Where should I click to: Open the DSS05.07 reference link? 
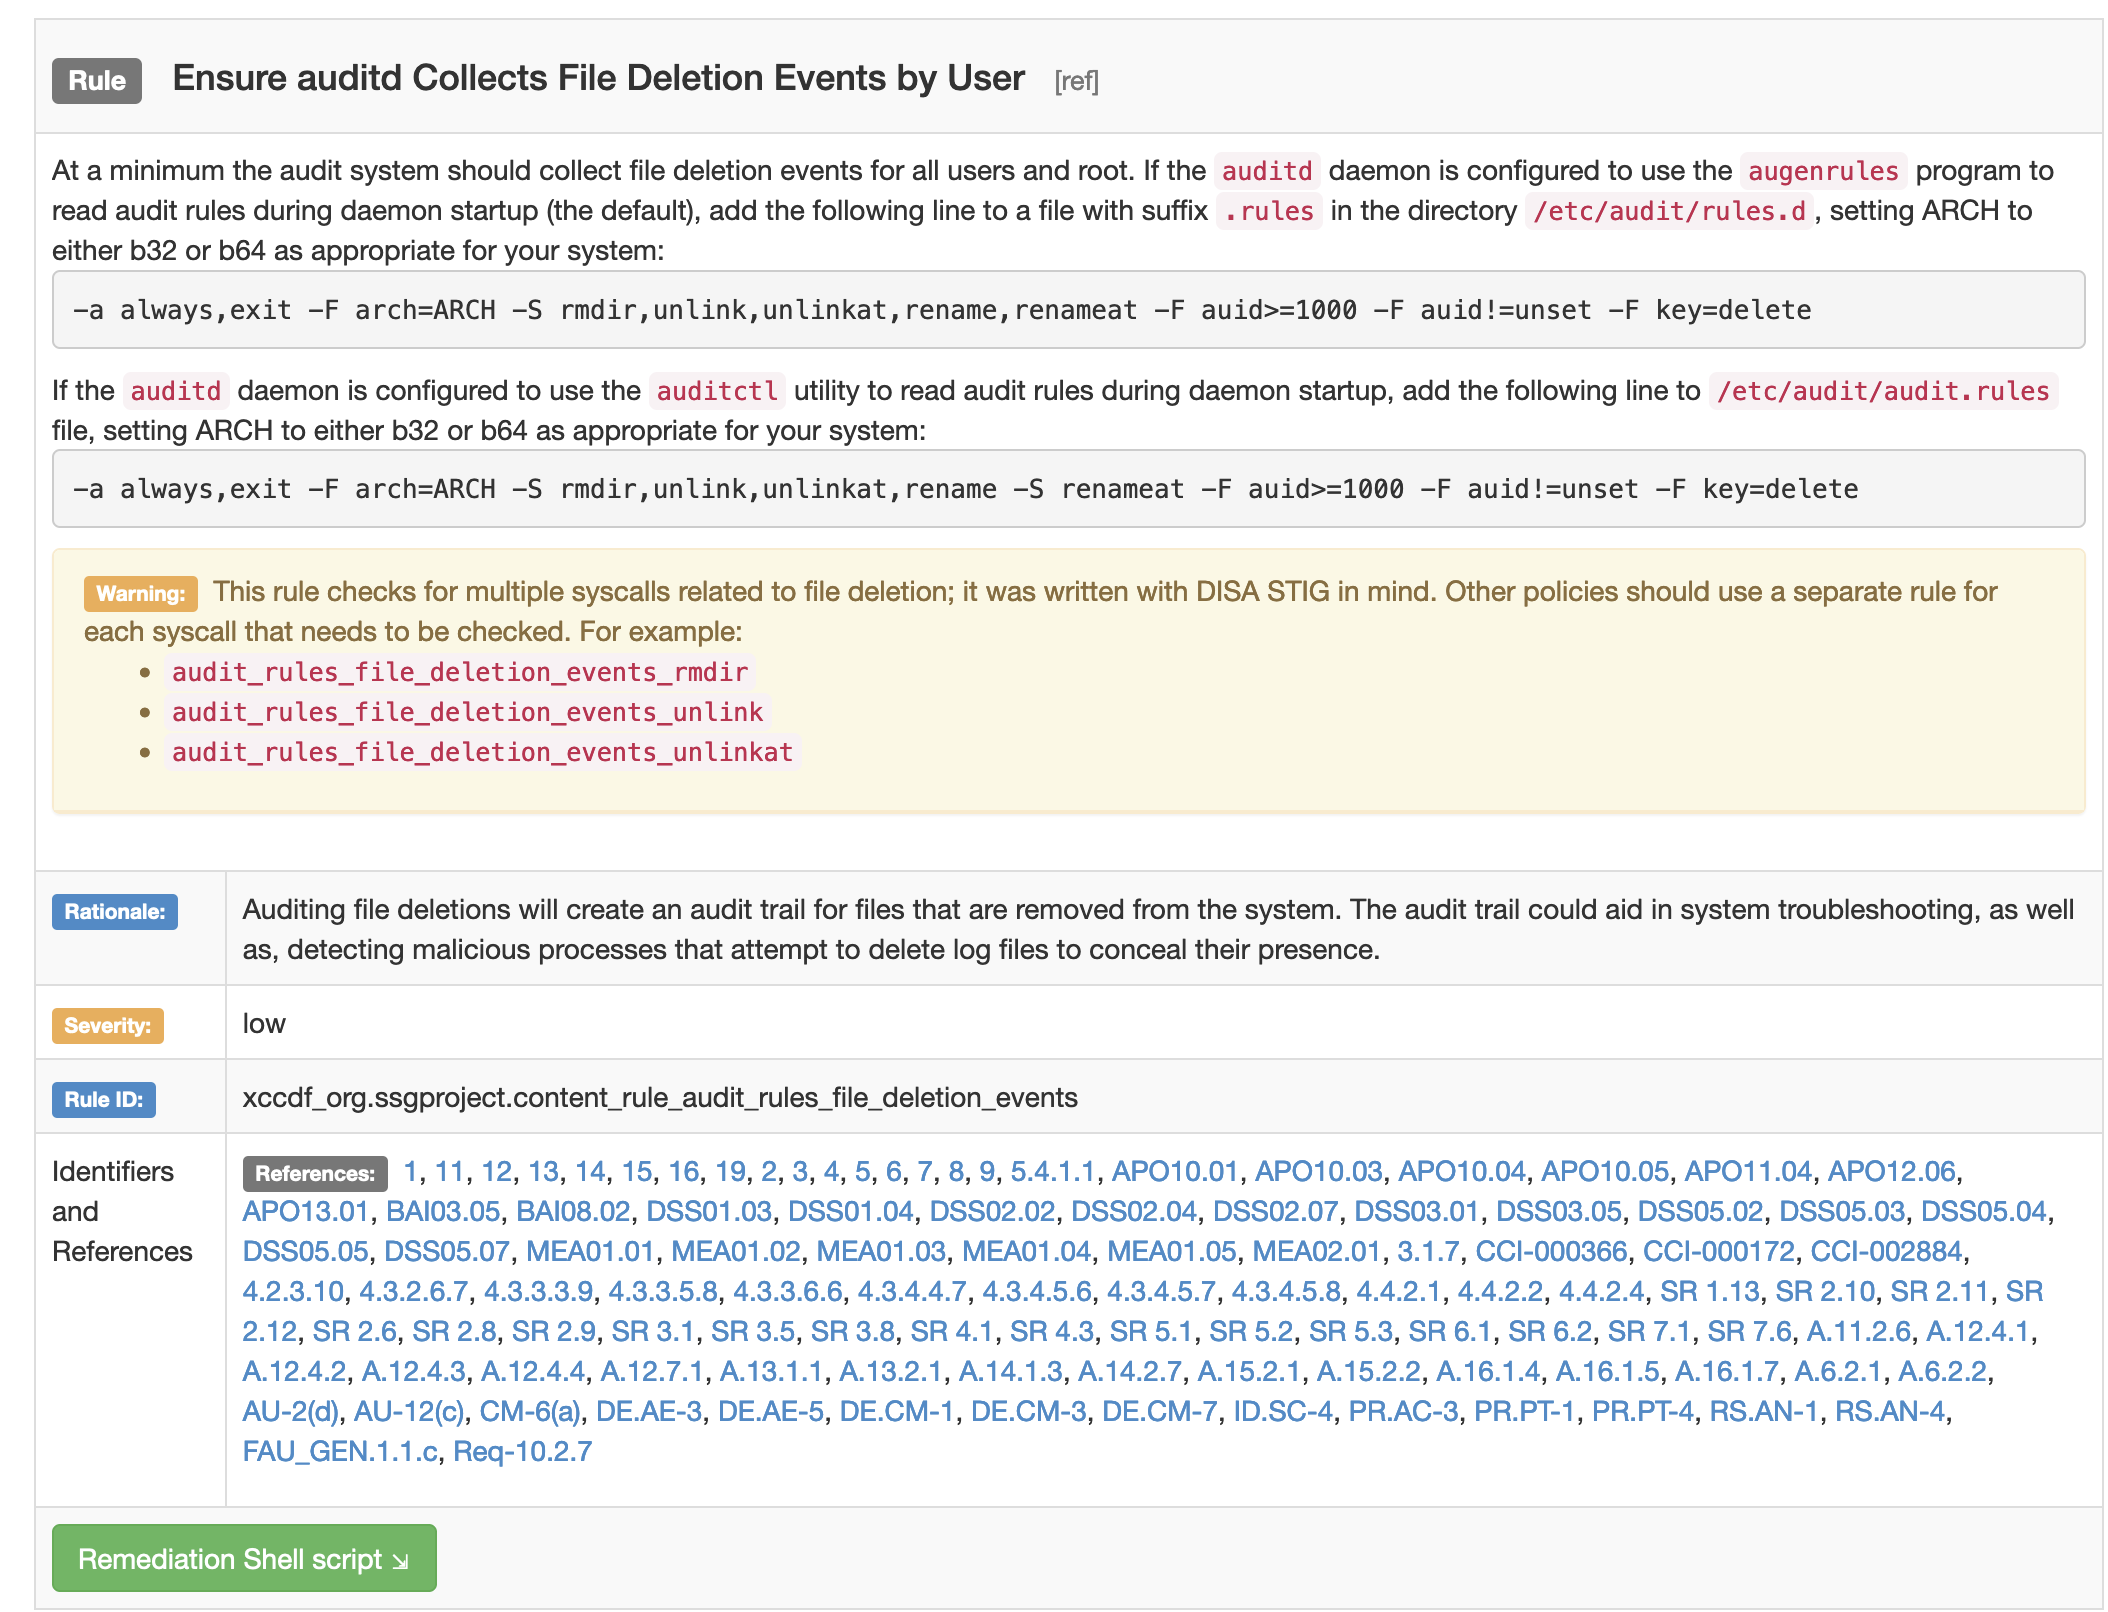[x=447, y=1251]
